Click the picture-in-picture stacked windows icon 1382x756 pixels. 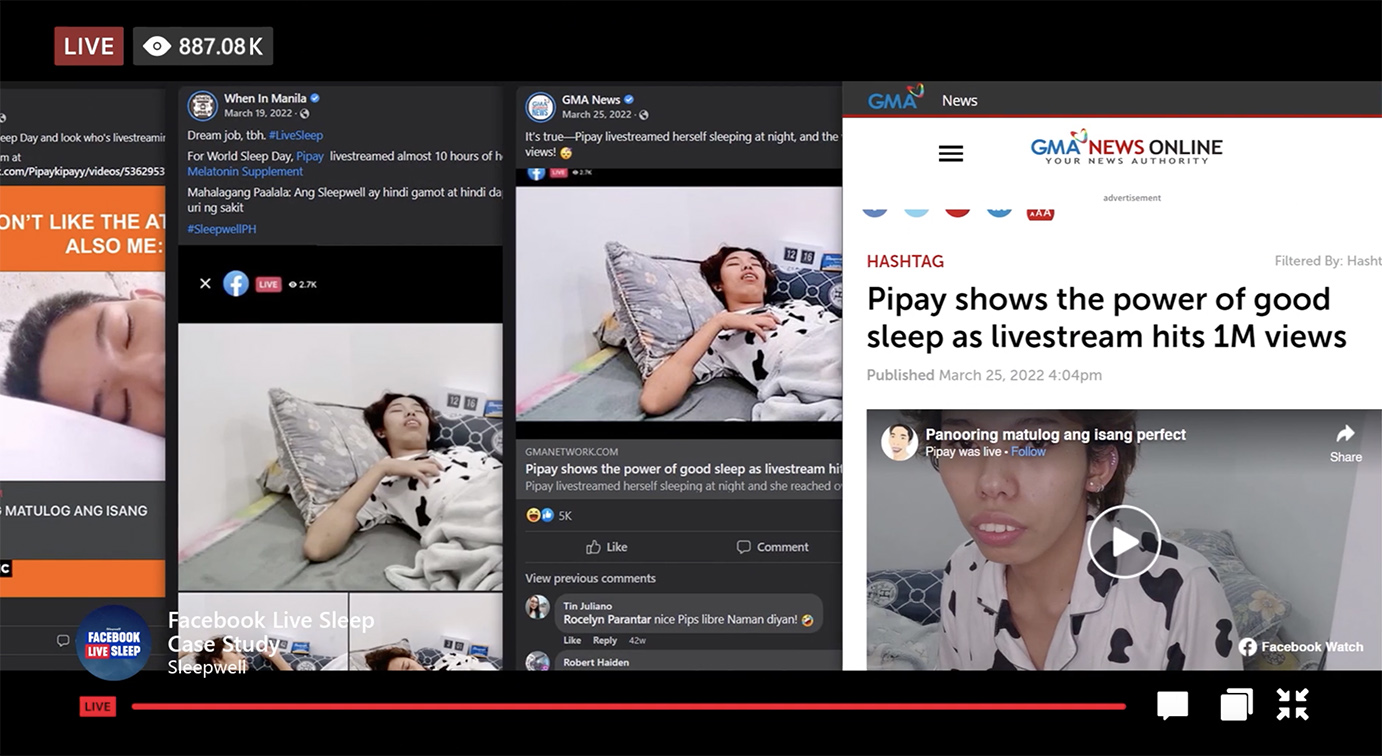coord(1236,704)
